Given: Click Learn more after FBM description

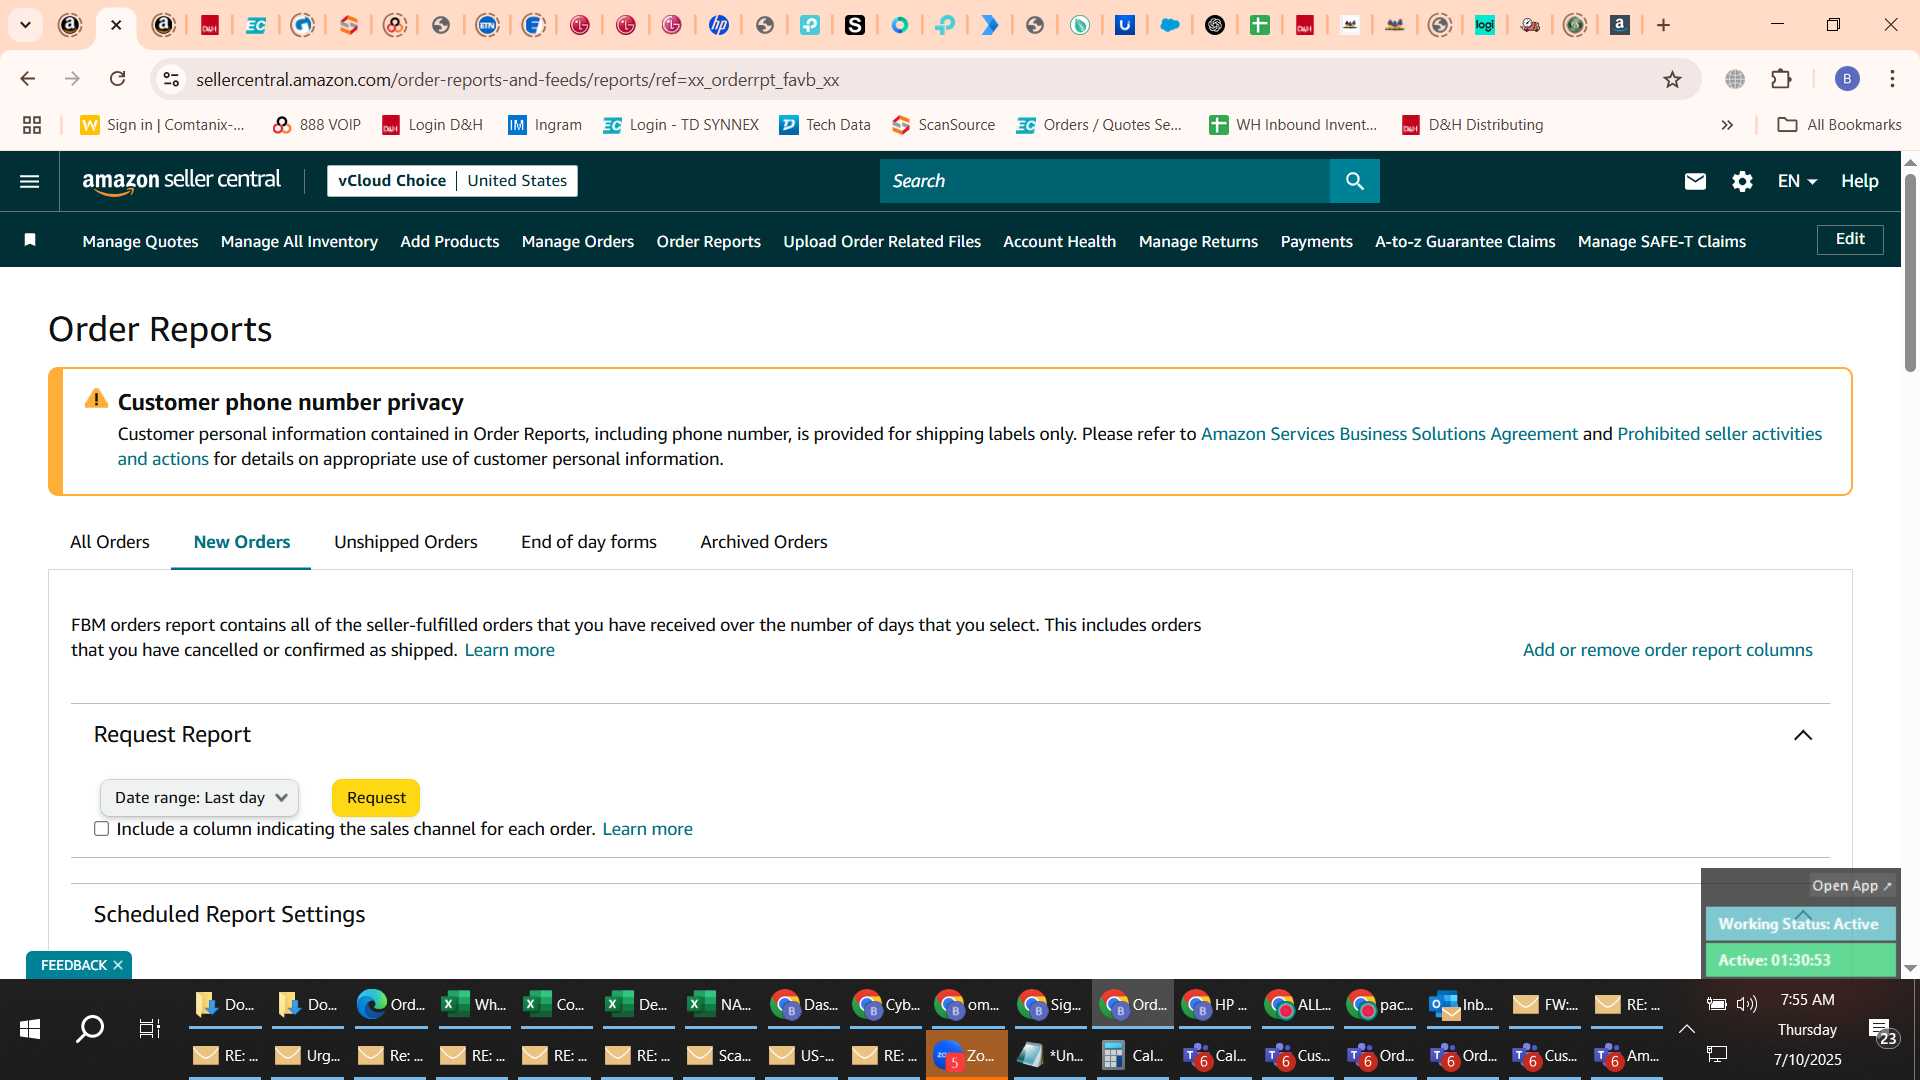Looking at the screenshot, I should 510,650.
